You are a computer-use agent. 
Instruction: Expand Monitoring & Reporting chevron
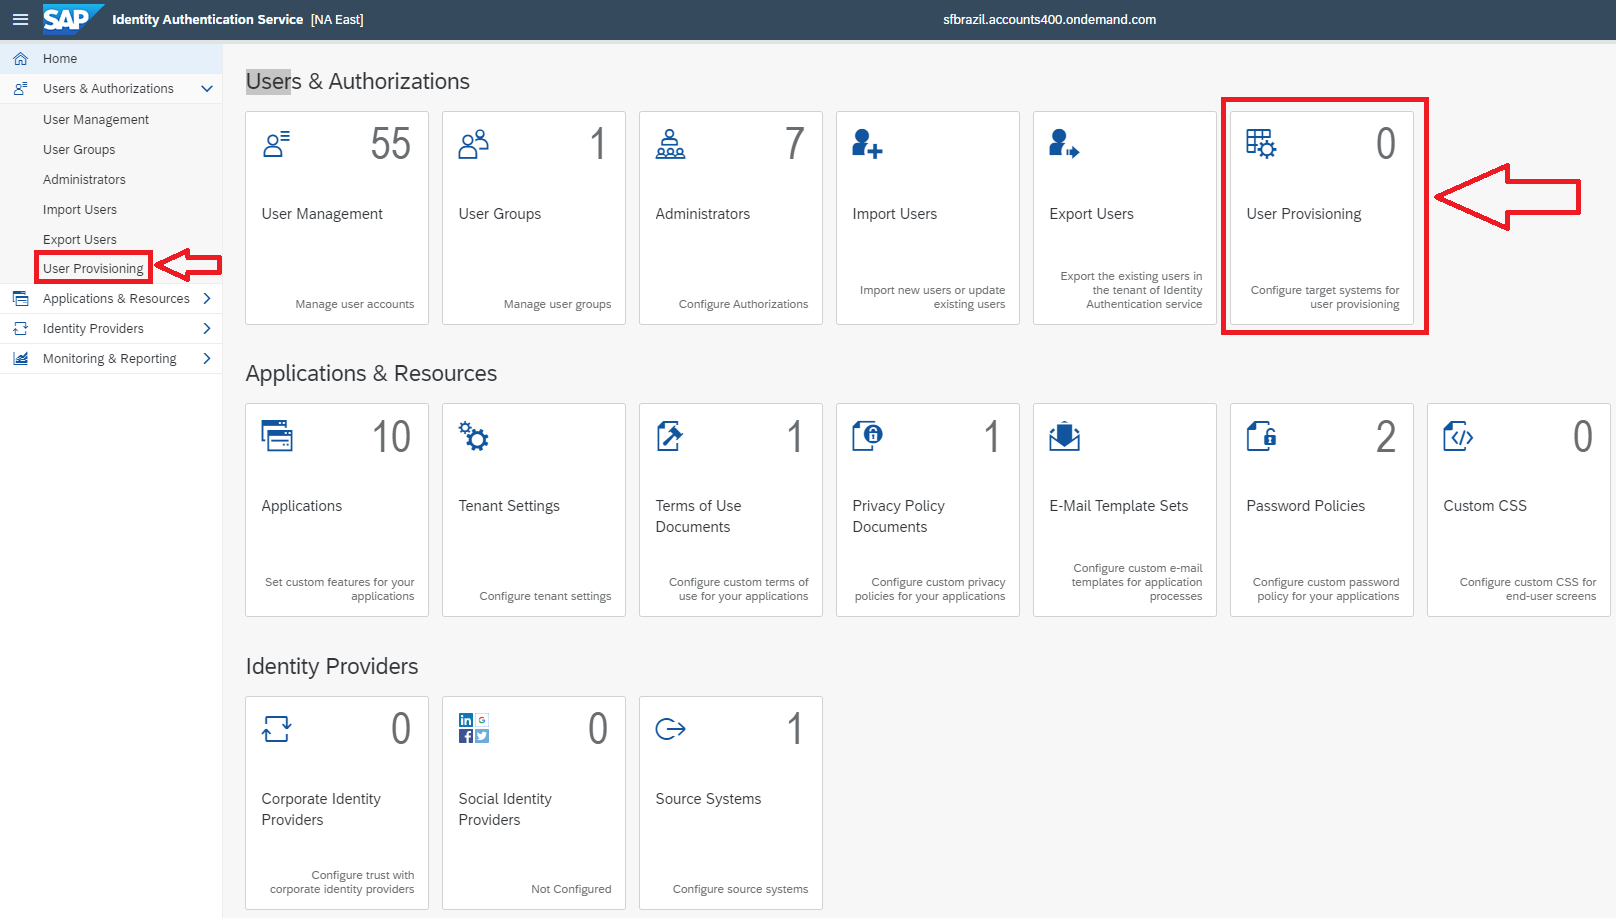[x=207, y=359]
